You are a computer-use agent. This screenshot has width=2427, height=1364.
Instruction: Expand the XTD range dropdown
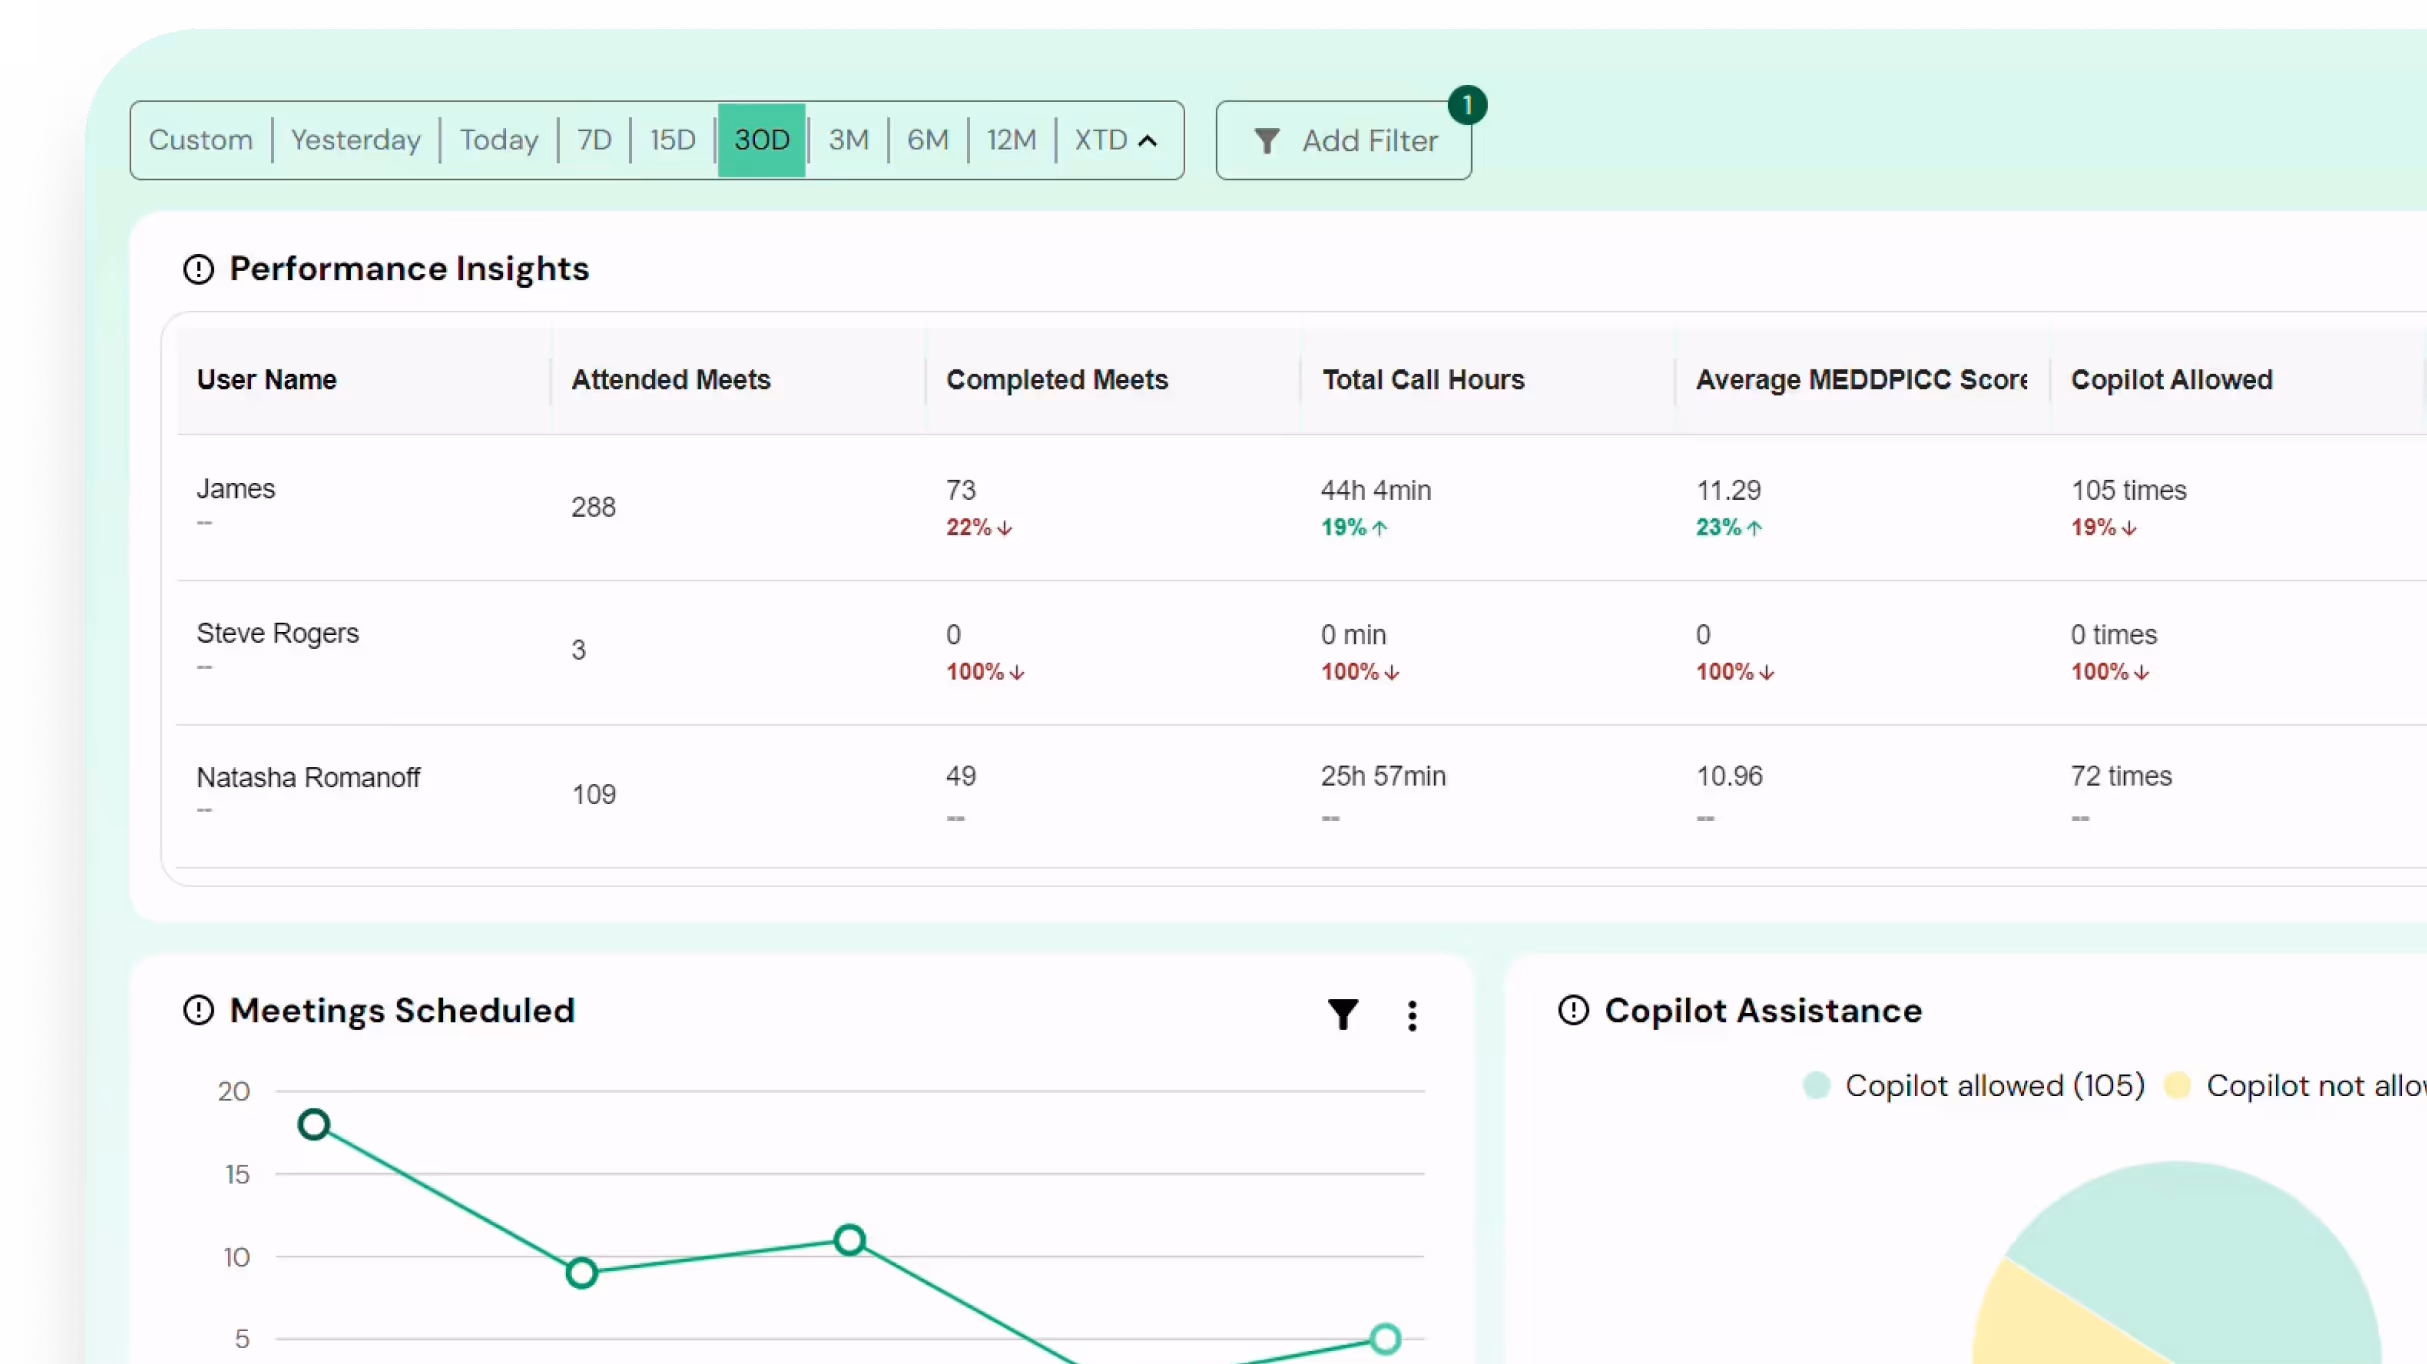1115,140
